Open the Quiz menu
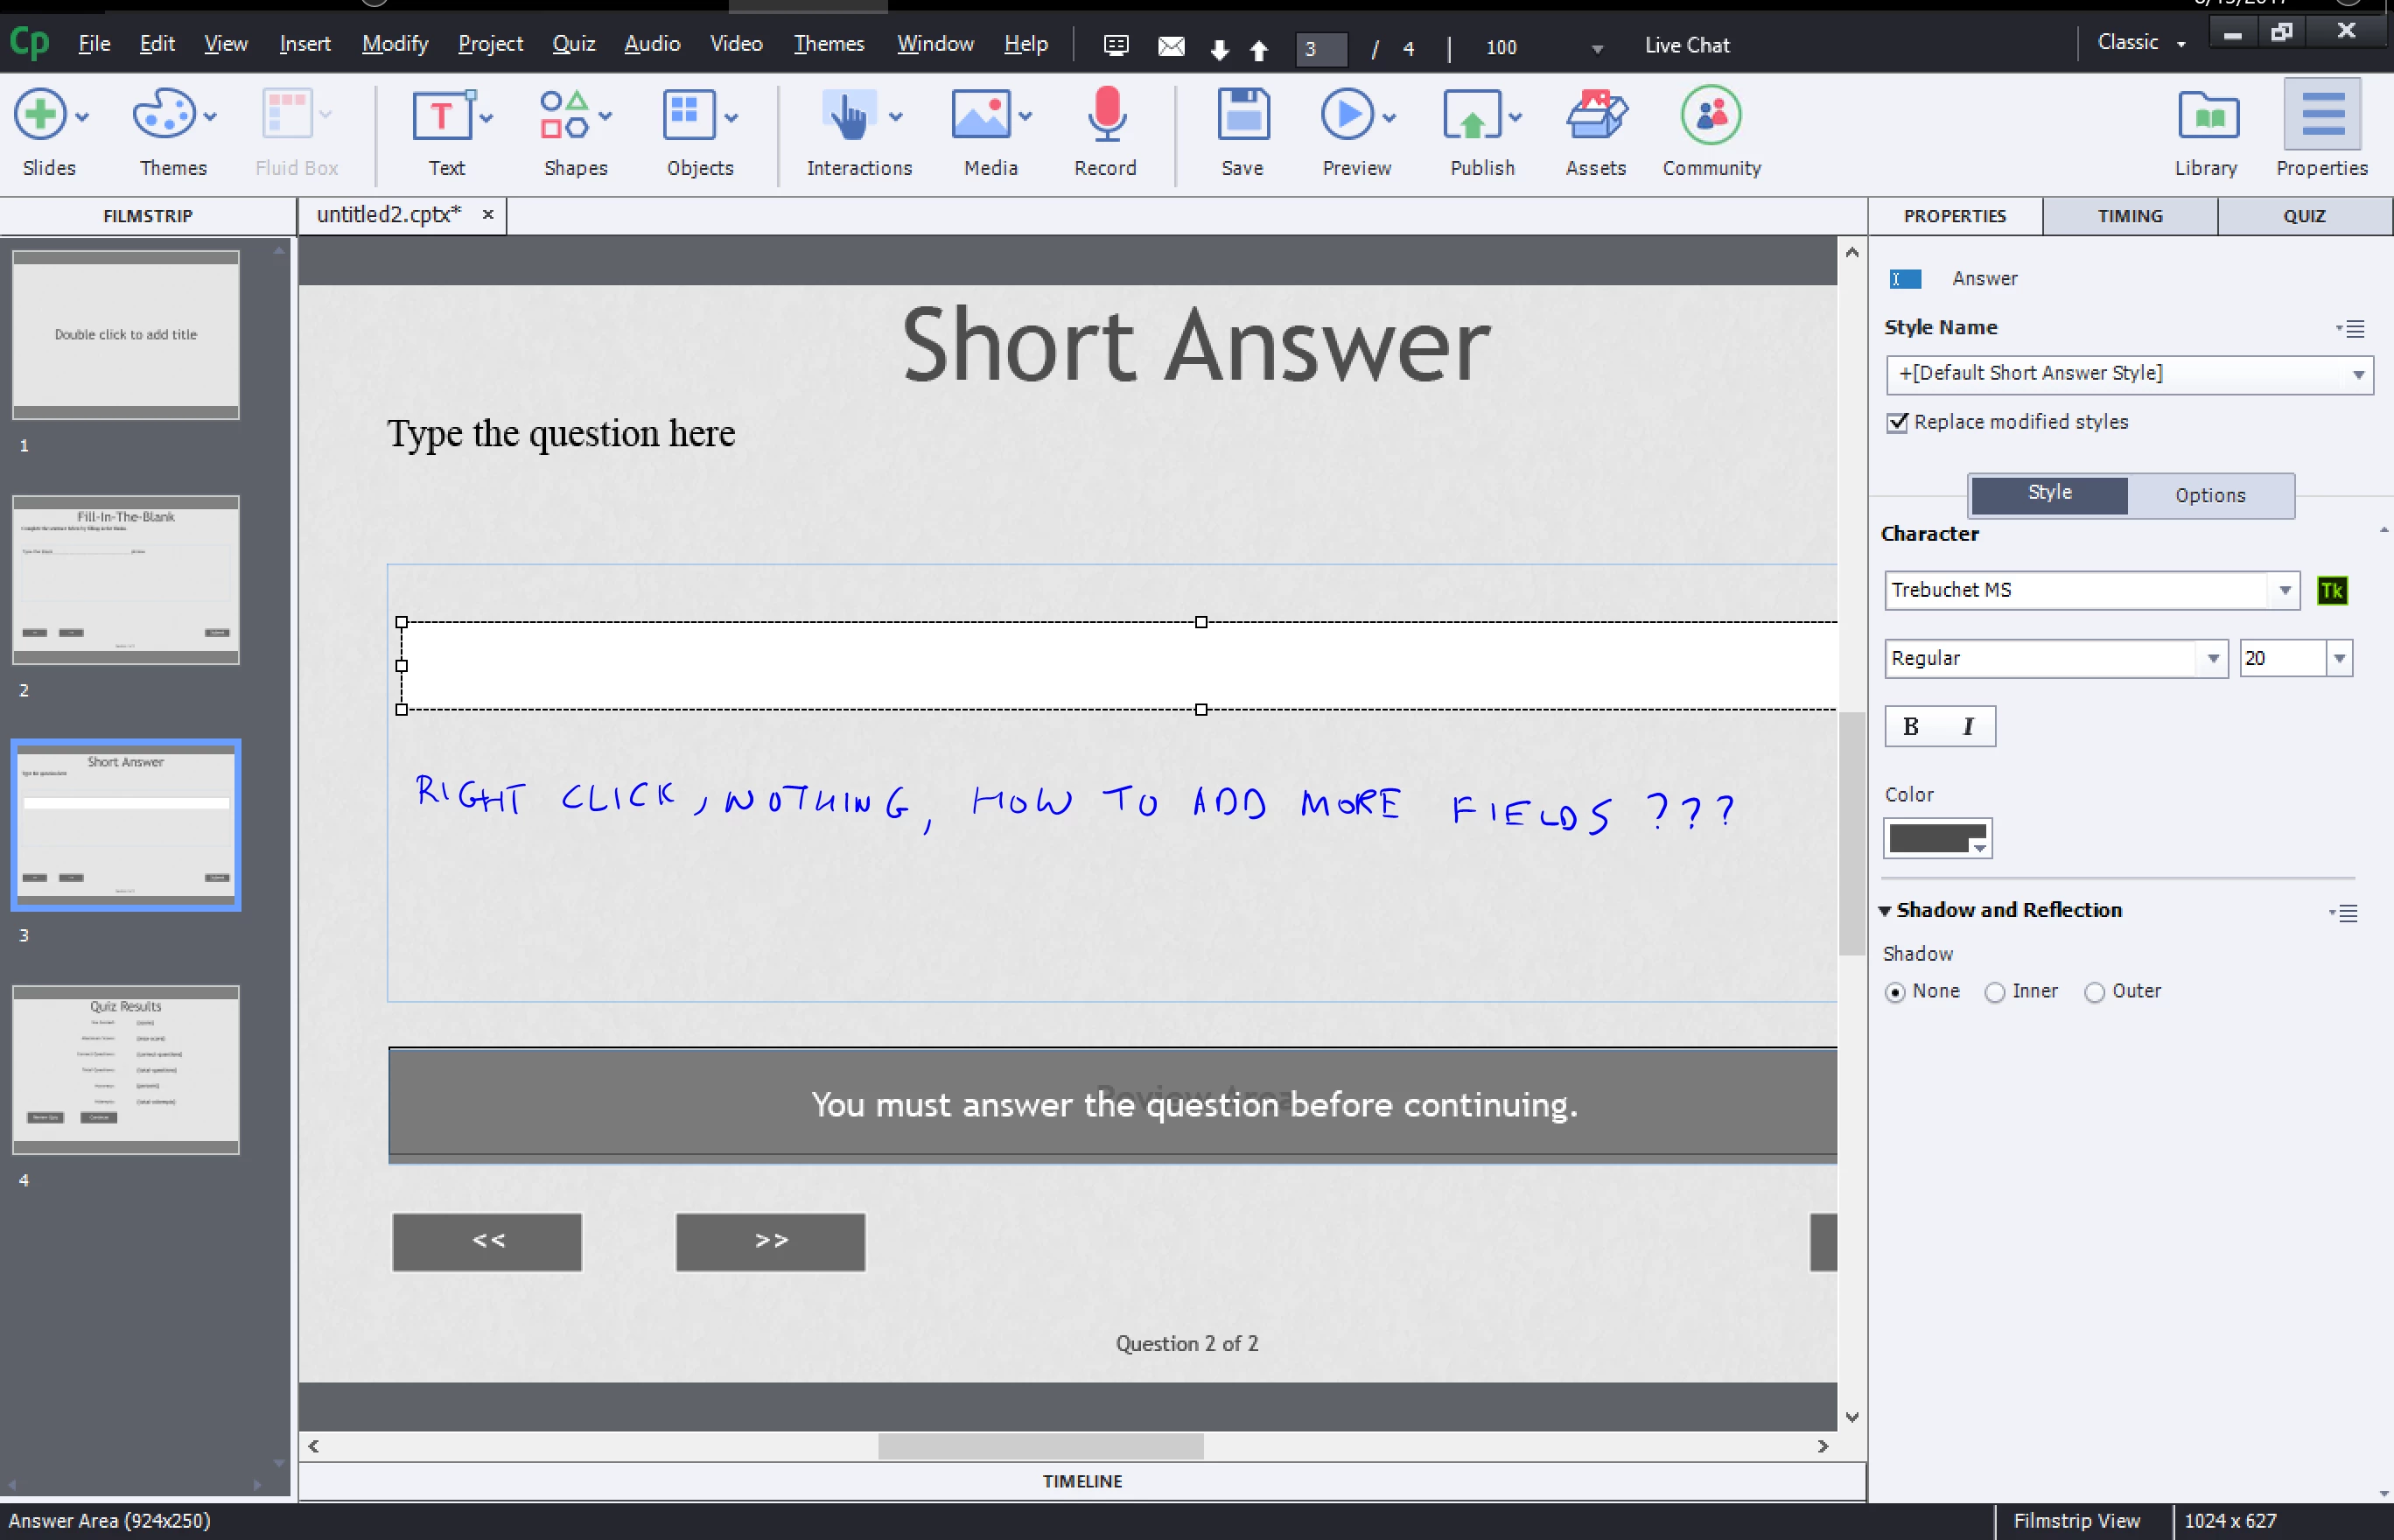Viewport: 2394px width, 1540px height. point(573,44)
